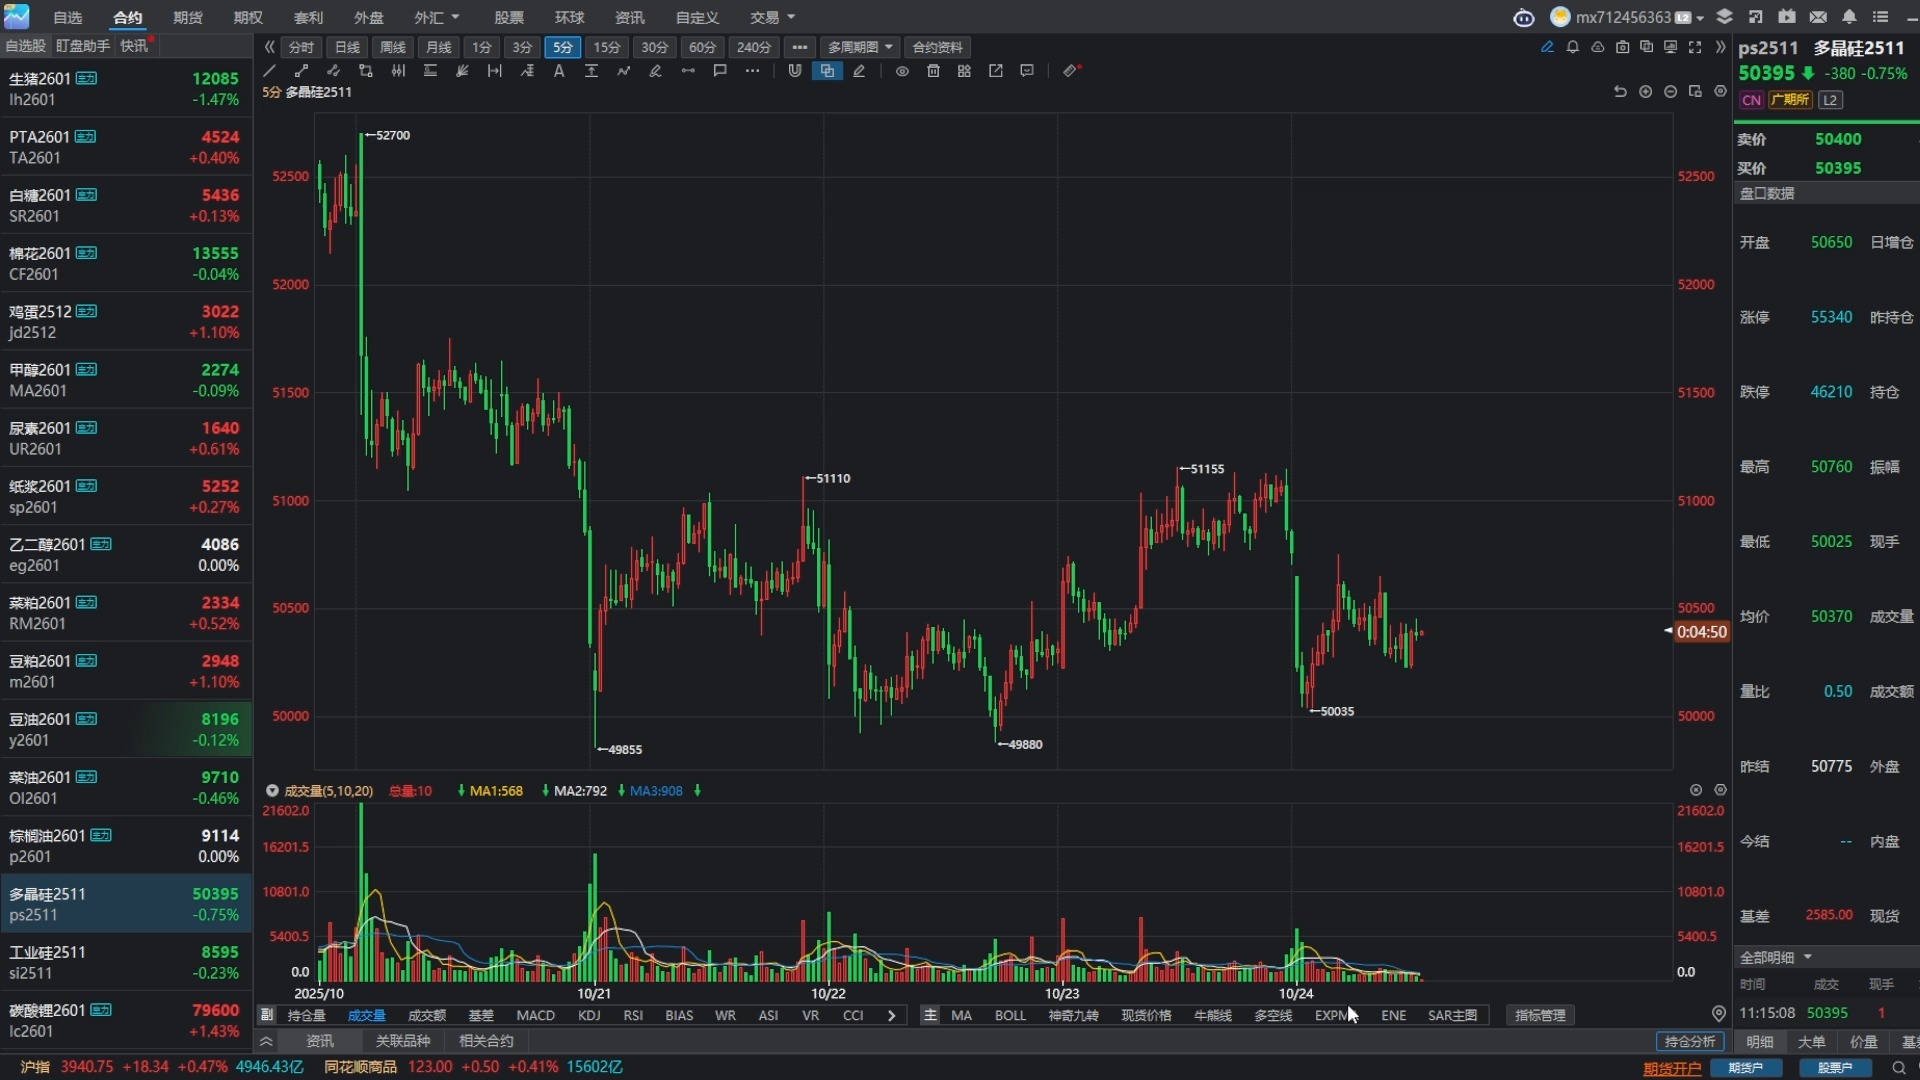Click the undo icon near chart top right
1920x1080 pixels.
pyautogui.click(x=1620, y=92)
